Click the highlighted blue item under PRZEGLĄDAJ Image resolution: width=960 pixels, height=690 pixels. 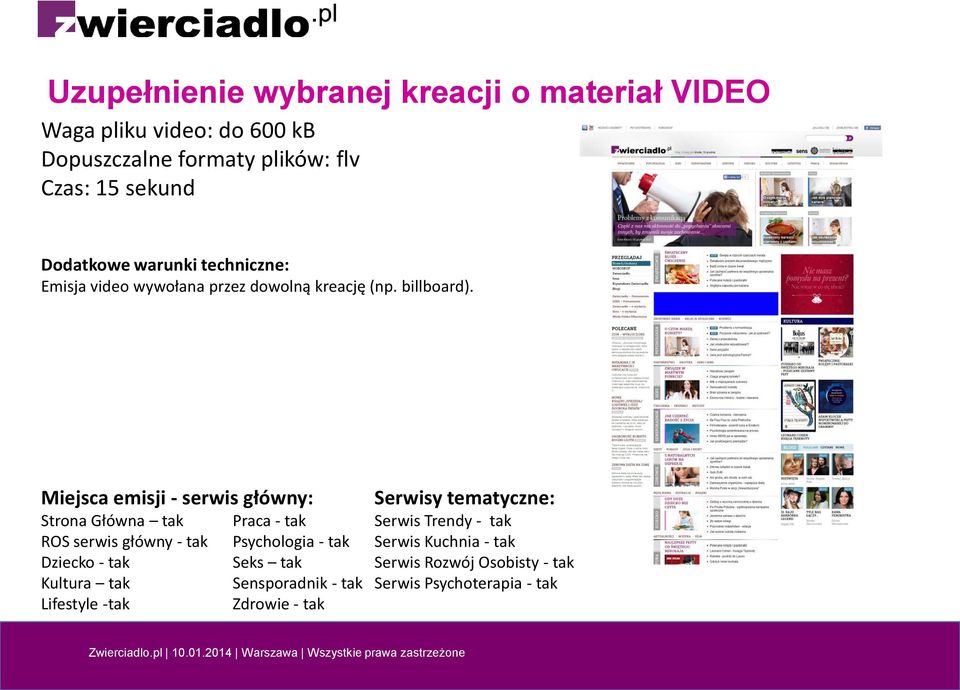click(x=631, y=263)
